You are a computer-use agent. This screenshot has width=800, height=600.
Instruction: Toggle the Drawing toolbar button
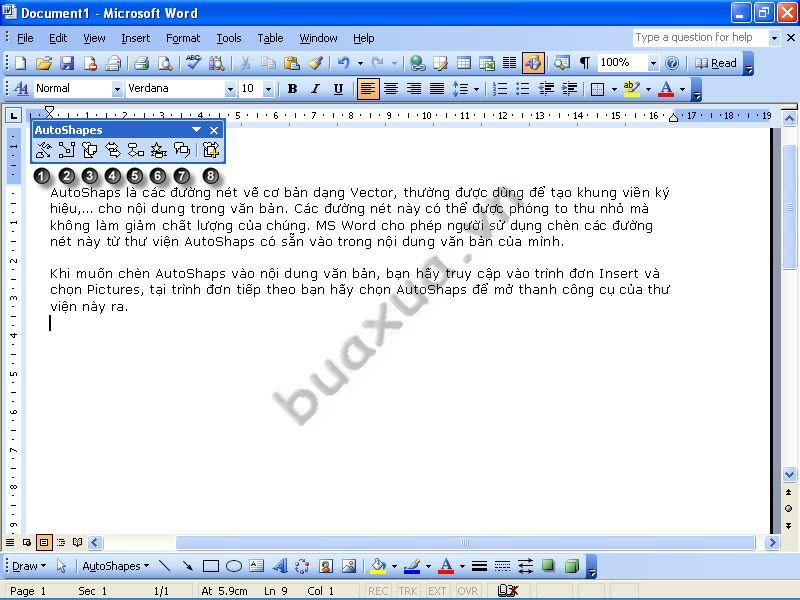533,63
